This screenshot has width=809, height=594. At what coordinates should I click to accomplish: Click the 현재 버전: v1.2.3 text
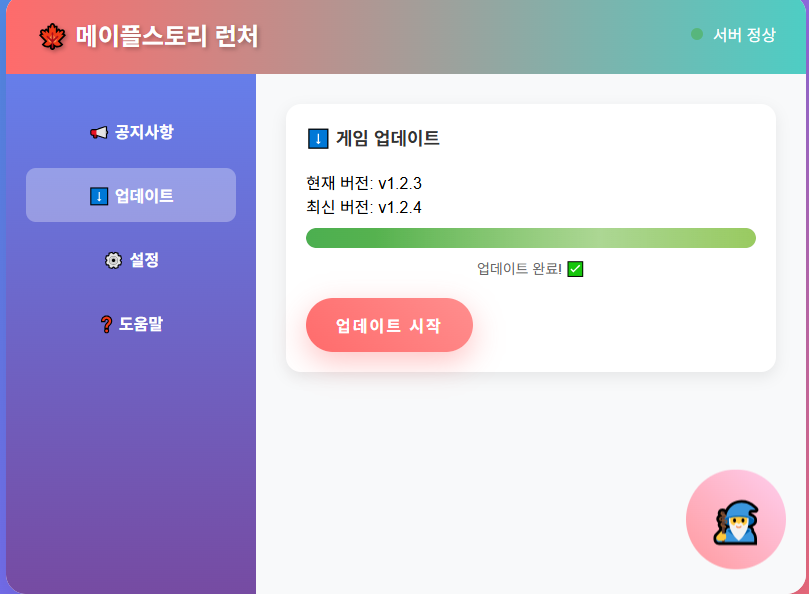(x=364, y=183)
